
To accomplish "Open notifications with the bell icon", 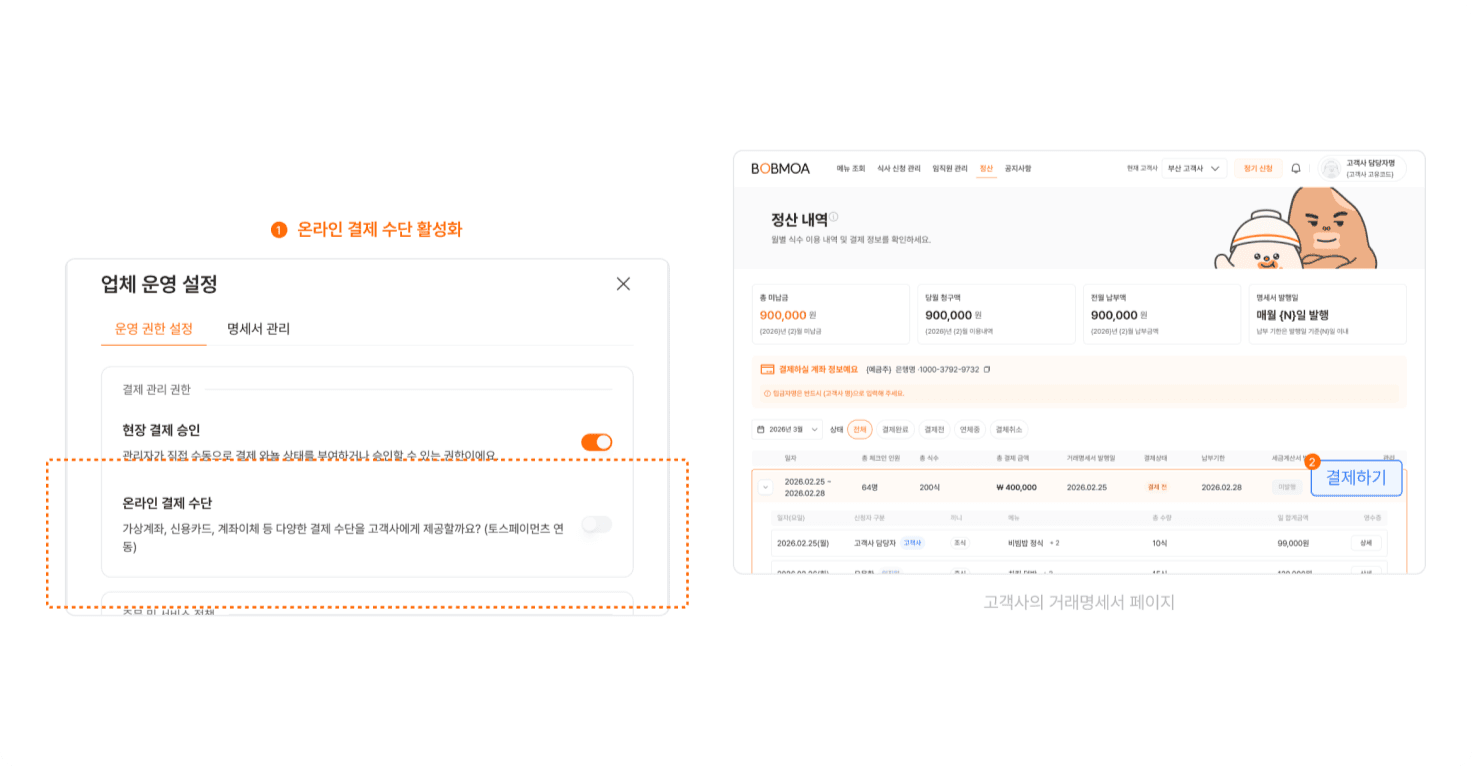I will click(x=1296, y=168).
